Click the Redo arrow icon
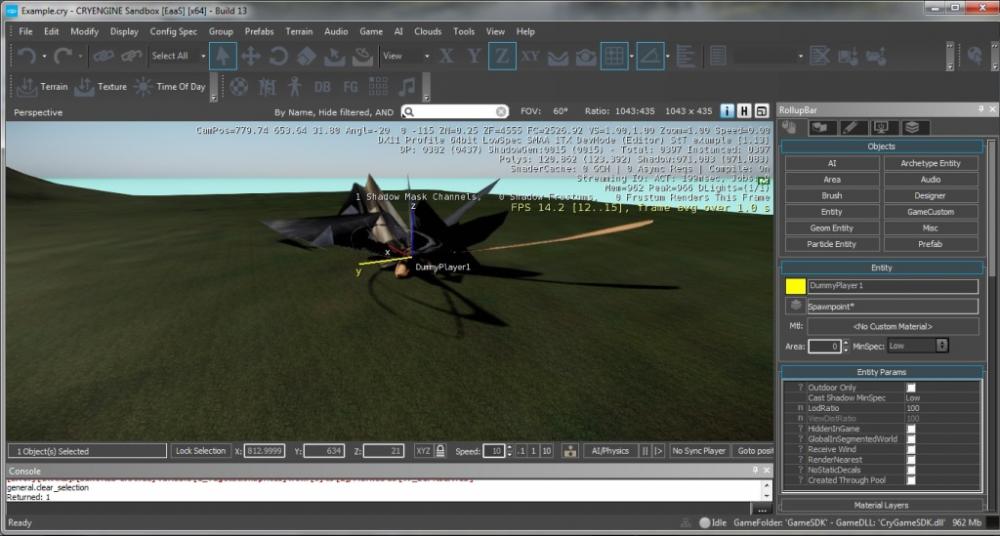The image size is (1000, 536). (62, 56)
